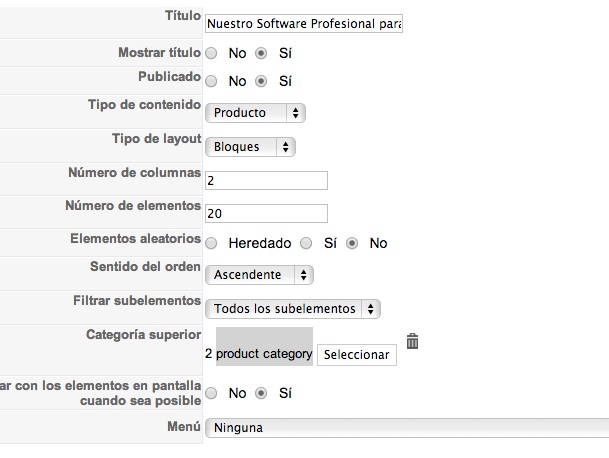Focus the Número de elementos field
This screenshot has width=609, height=458.
click(x=266, y=213)
